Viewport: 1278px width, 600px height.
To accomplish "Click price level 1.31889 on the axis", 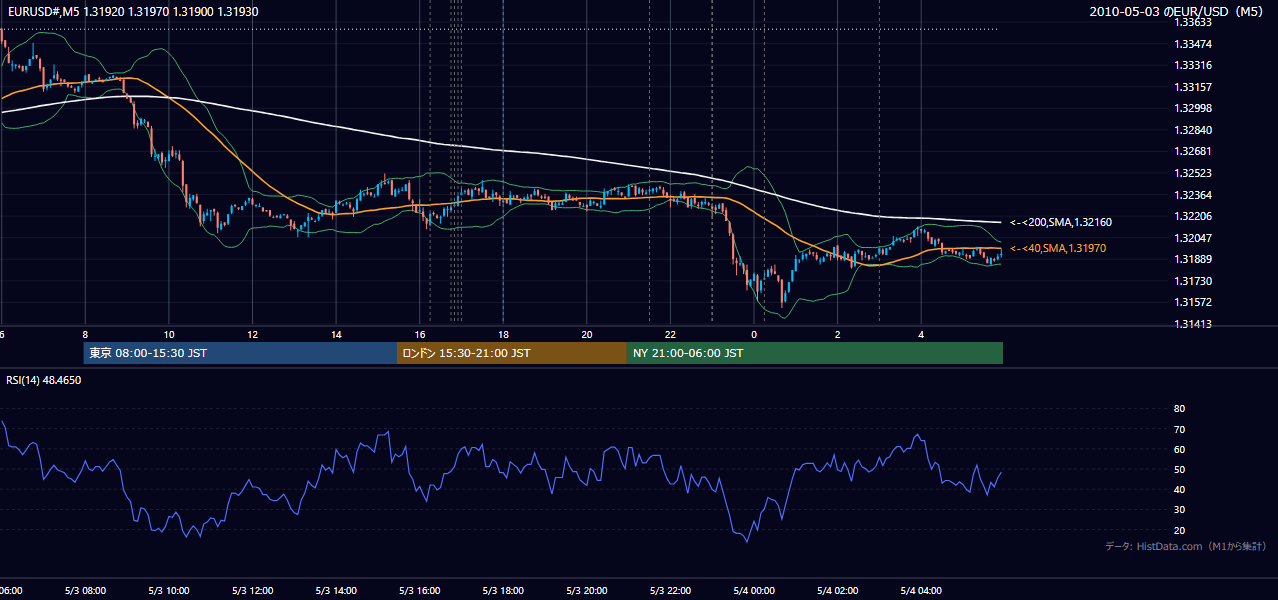I will [x=1193, y=260].
